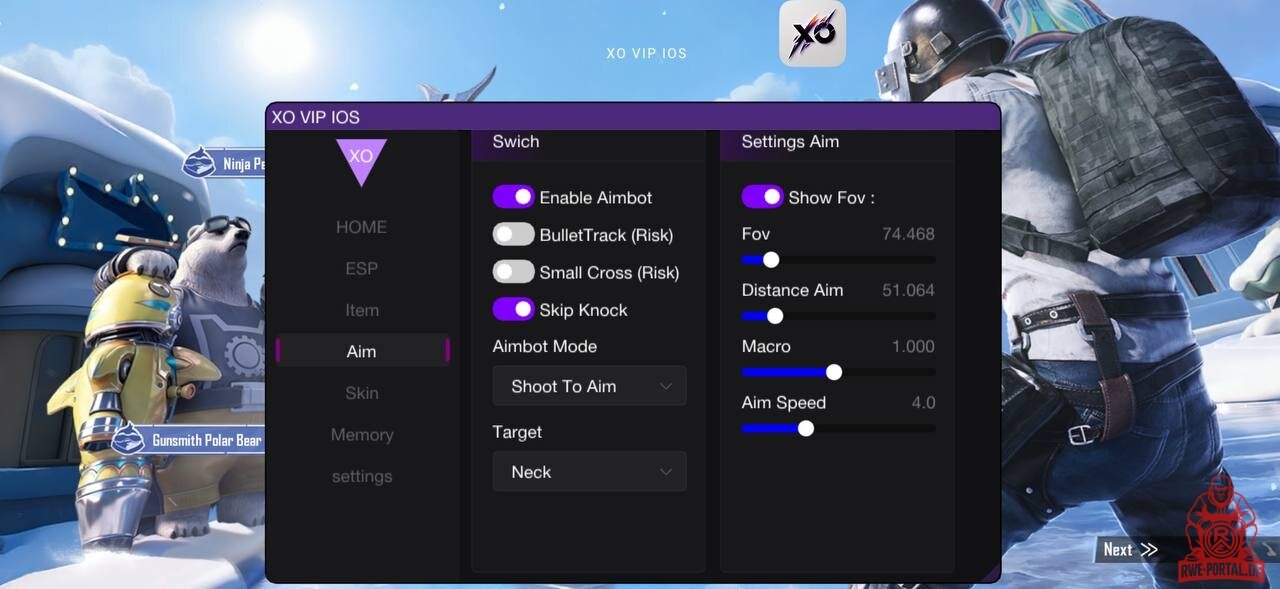Switch to the HOME tab
1280x589 pixels.
click(x=361, y=227)
